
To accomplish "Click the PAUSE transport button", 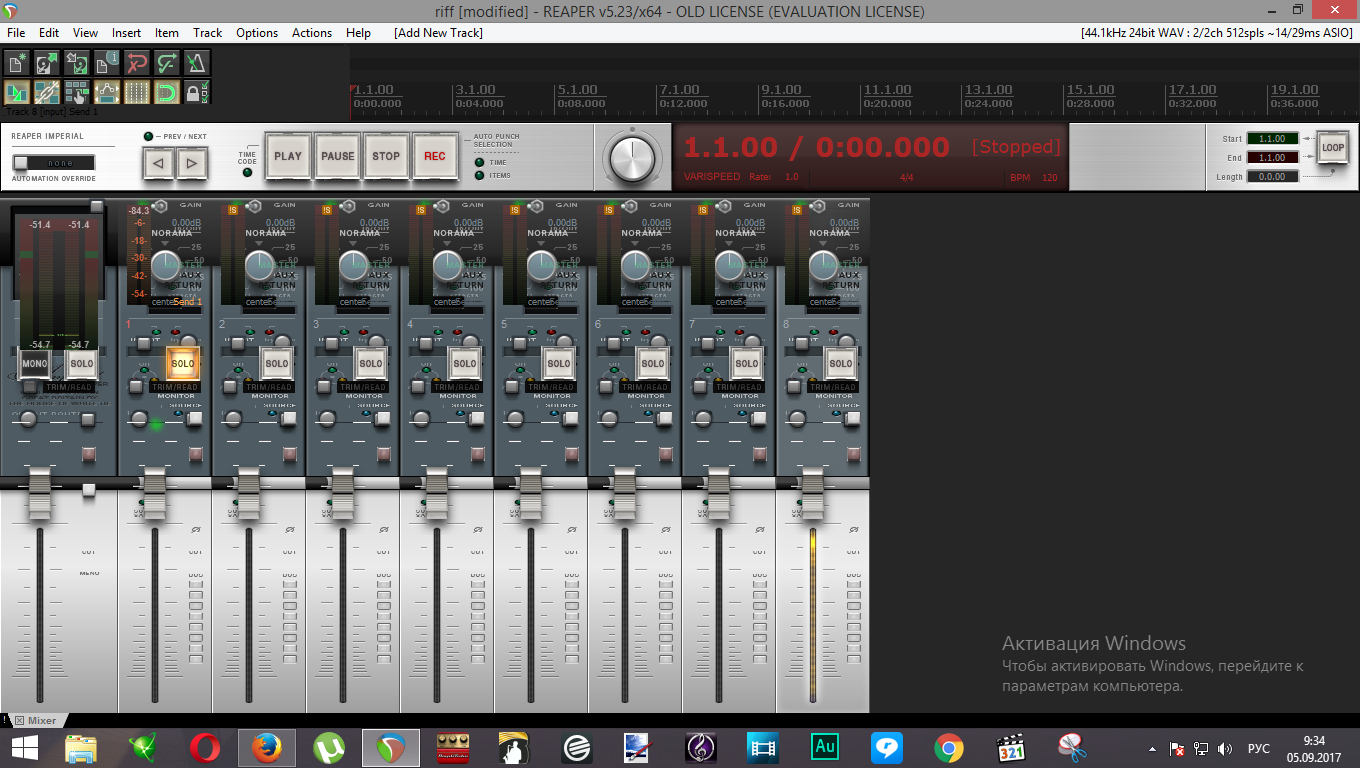I will point(337,156).
